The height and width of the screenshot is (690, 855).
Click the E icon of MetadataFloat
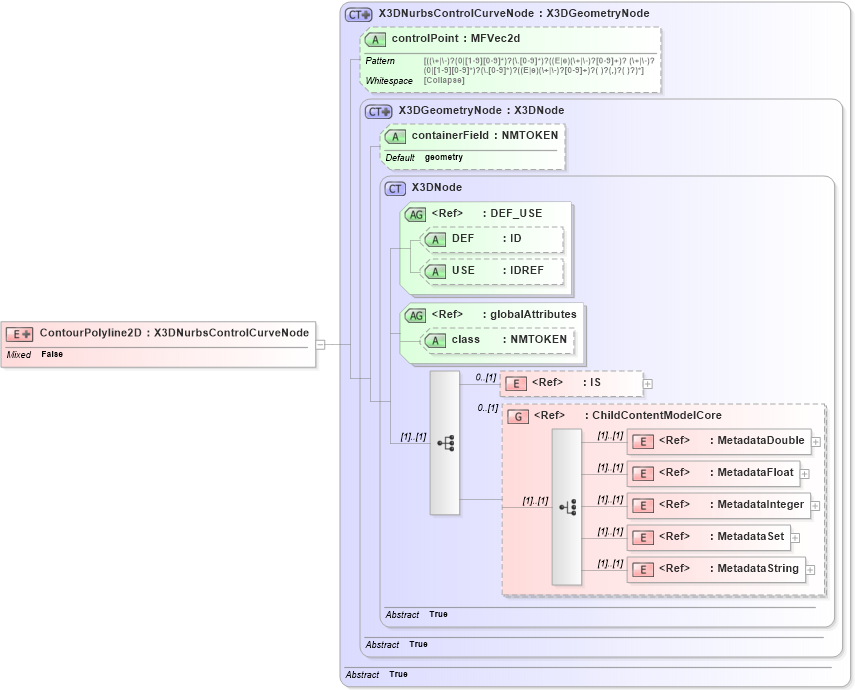[x=642, y=473]
